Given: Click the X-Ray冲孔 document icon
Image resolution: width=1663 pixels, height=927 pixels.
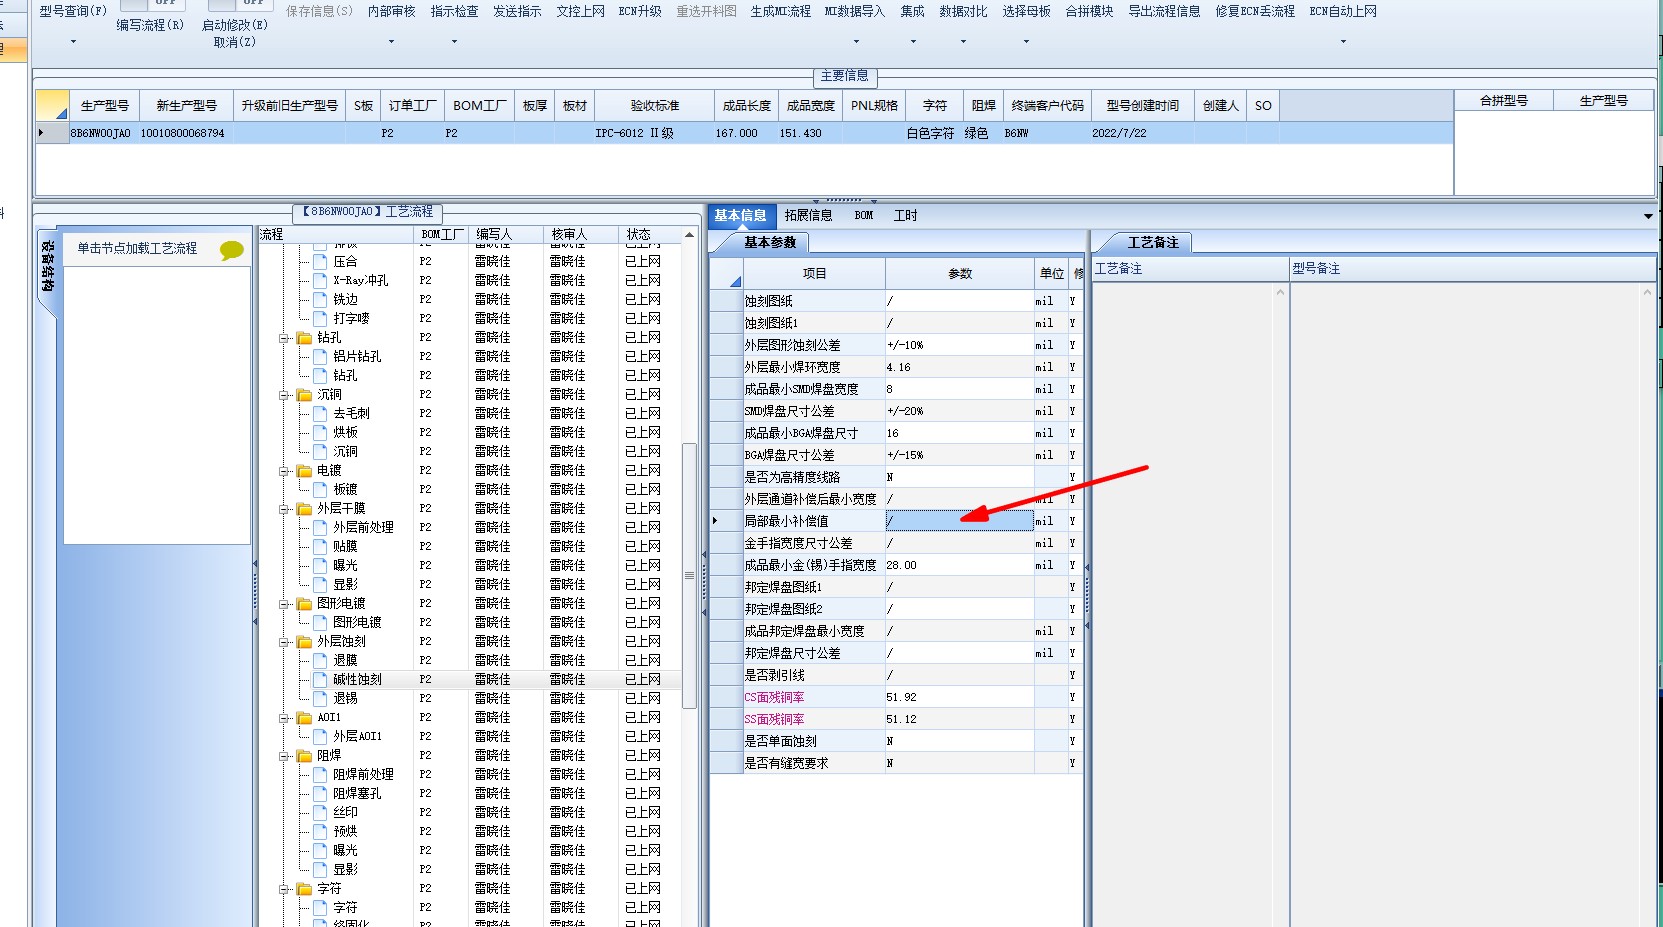Looking at the screenshot, I should pyautogui.click(x=320, y=281).
